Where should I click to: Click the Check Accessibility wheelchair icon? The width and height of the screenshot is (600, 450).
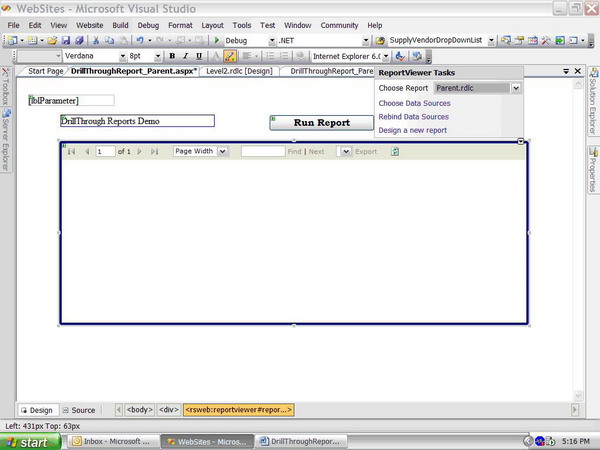pyautogui.click(x=400, y=56)
